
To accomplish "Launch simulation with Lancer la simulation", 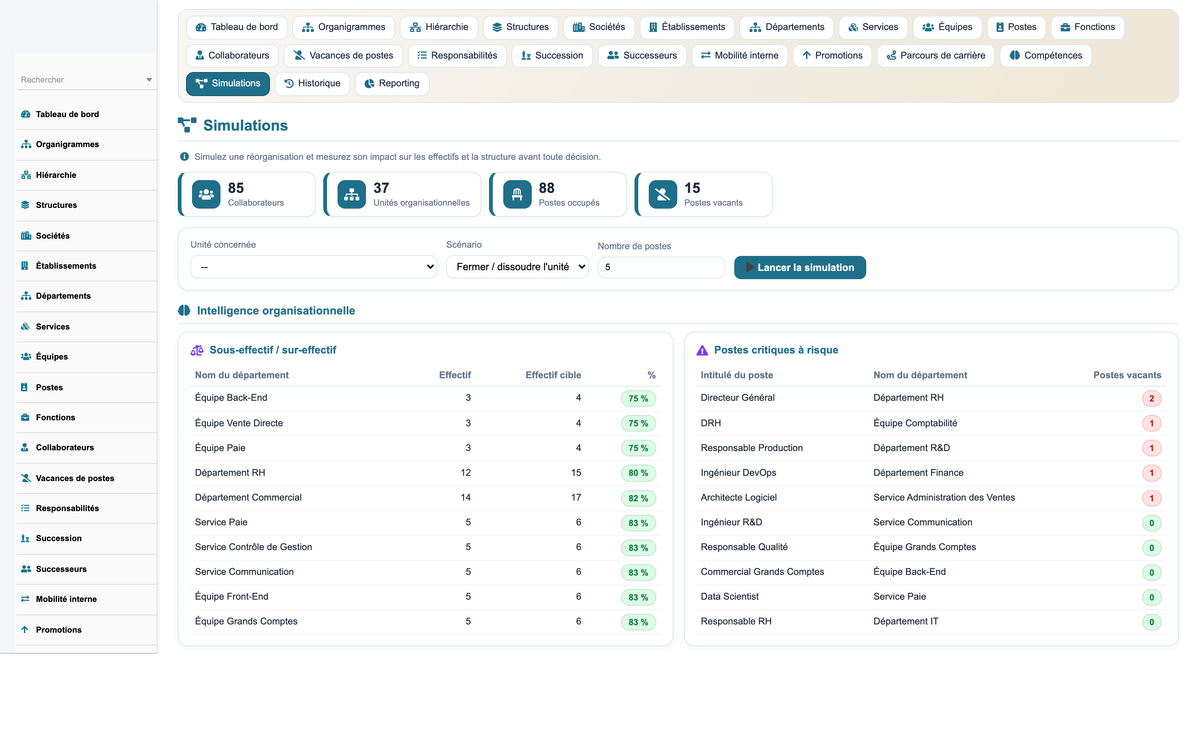I will [800, 268].
